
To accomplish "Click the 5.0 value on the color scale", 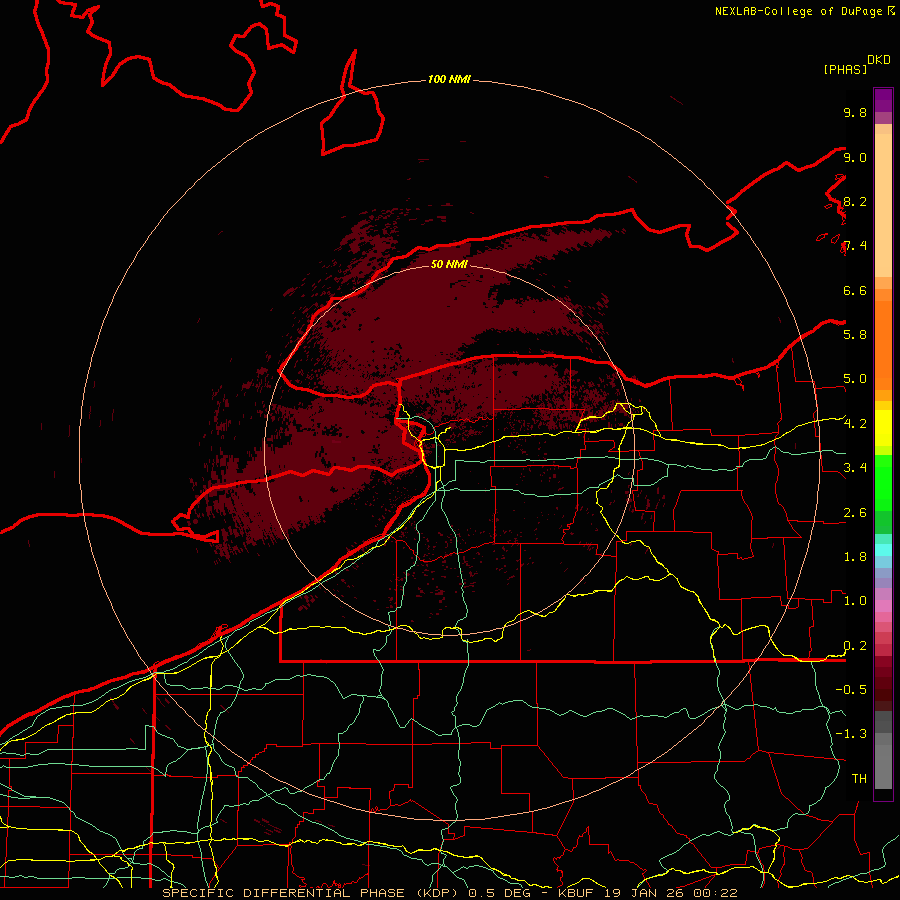I will click(855, 379).
